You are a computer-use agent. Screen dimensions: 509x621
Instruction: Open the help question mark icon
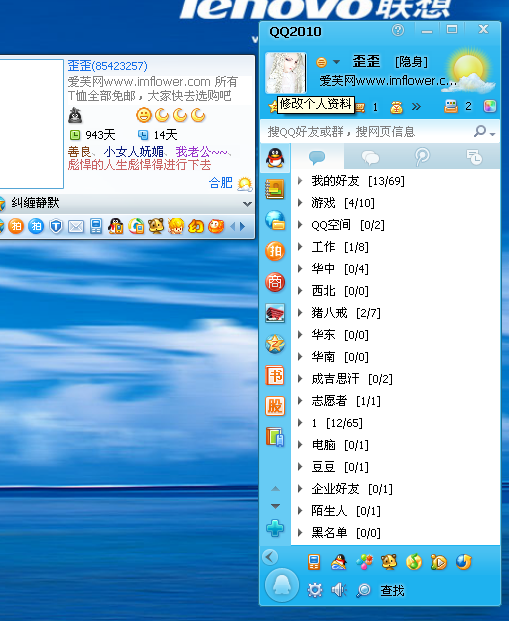pyautogui.click(x=398, y=30)
